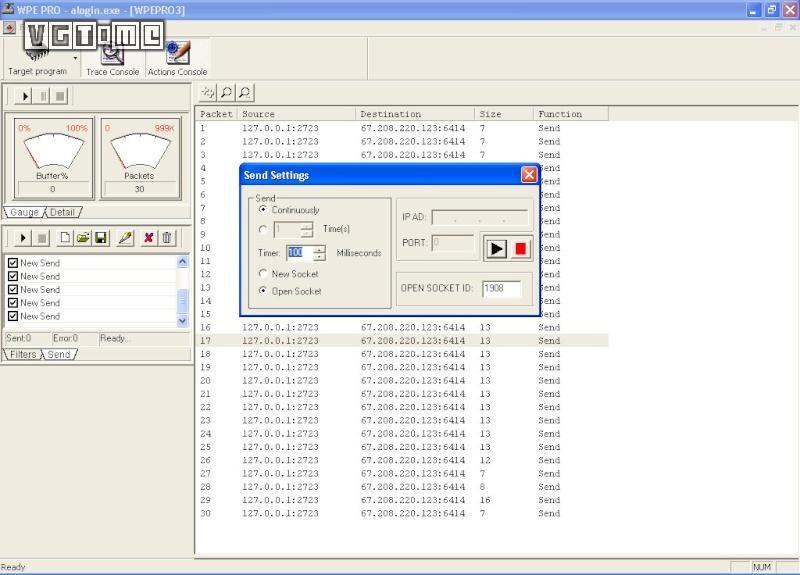Click the pencil edit icon
This screenshot has height=575, width=800.
coord(125,238)
